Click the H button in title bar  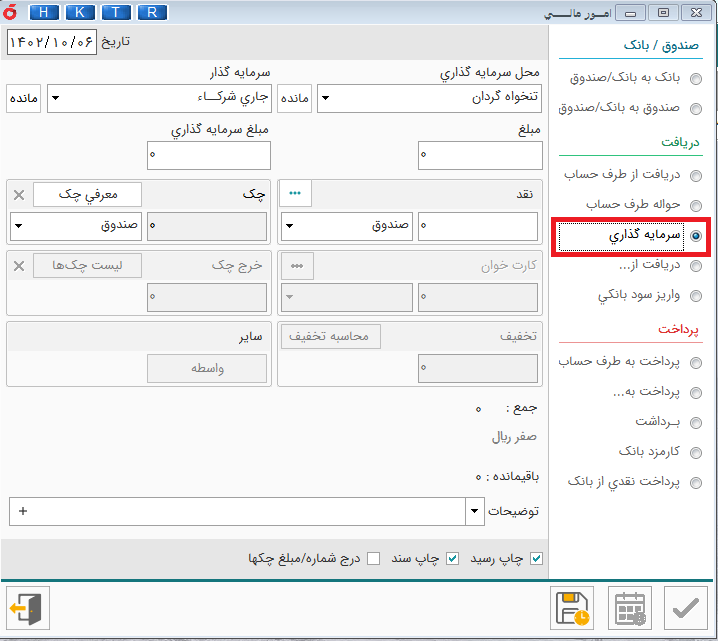point(44,12)
